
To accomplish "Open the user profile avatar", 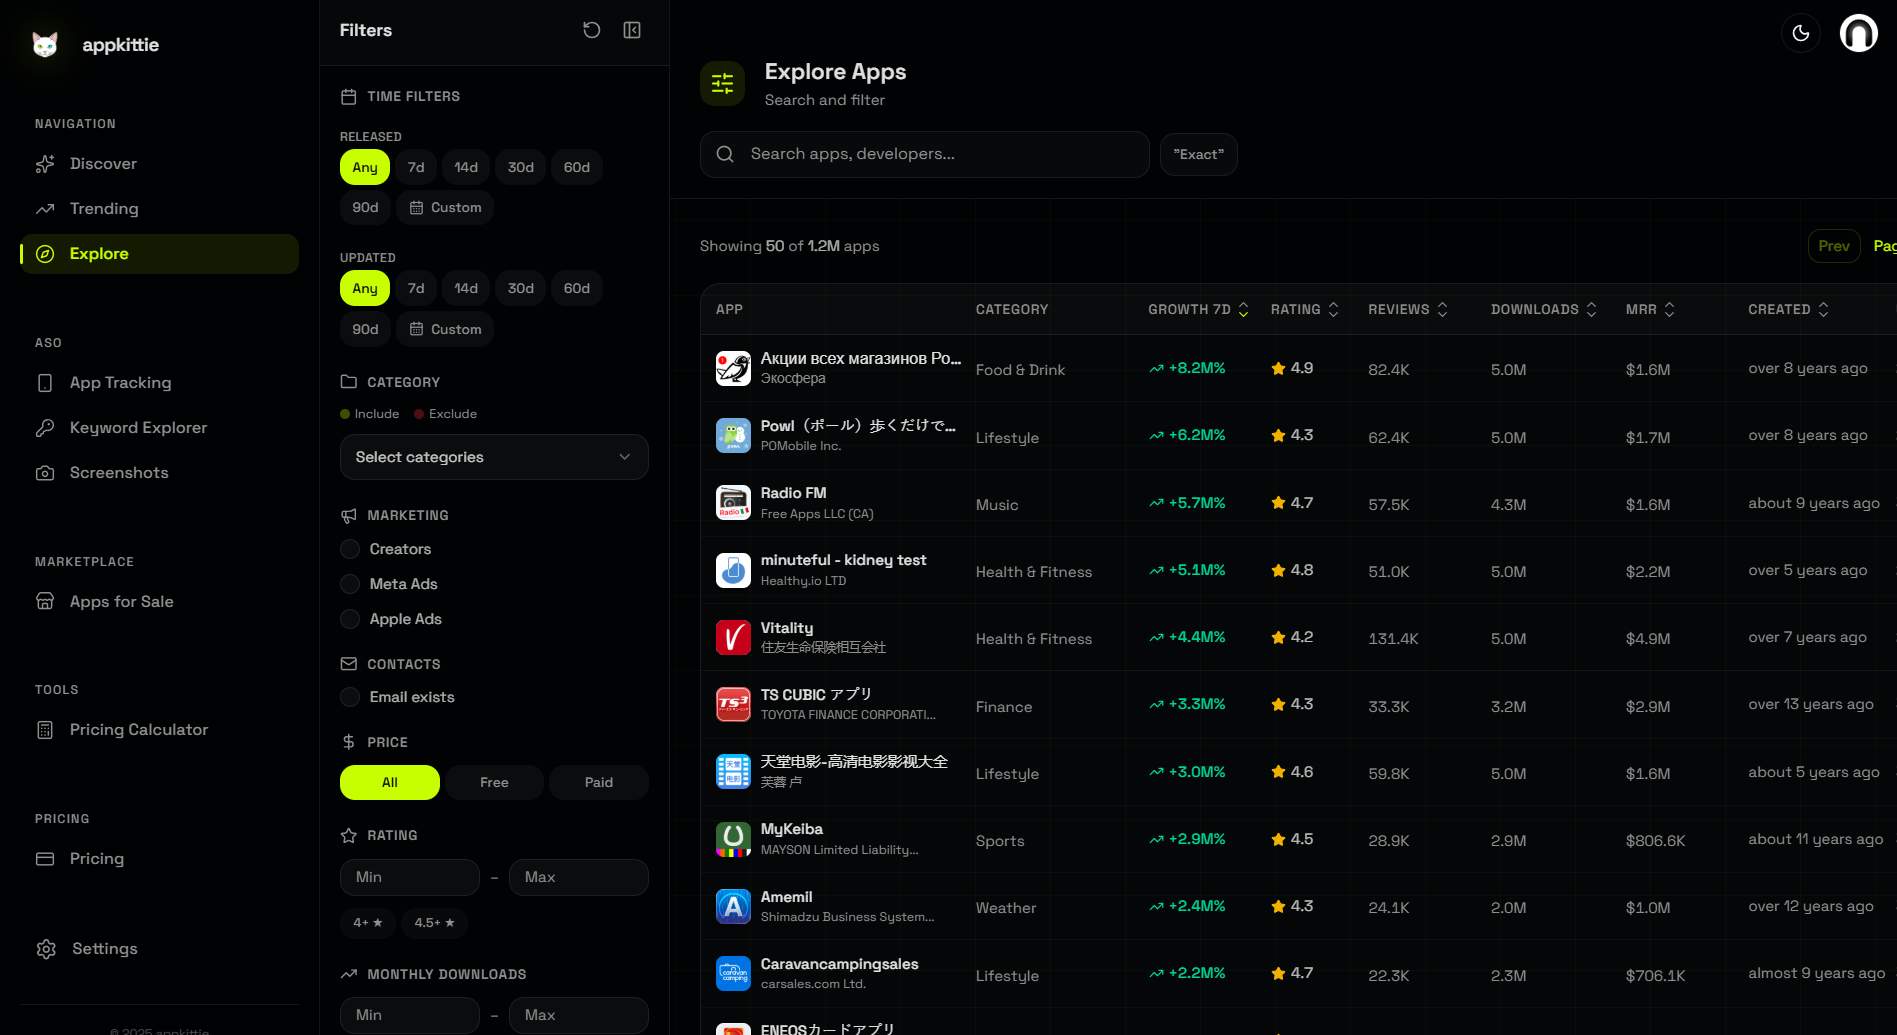I will 1858,33.
